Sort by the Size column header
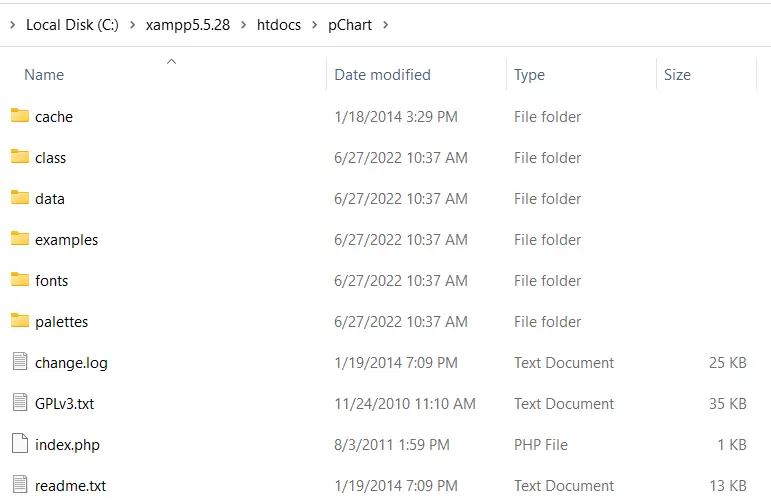The width and height of the screenshot is (771, 504). (x=677, y=75)
